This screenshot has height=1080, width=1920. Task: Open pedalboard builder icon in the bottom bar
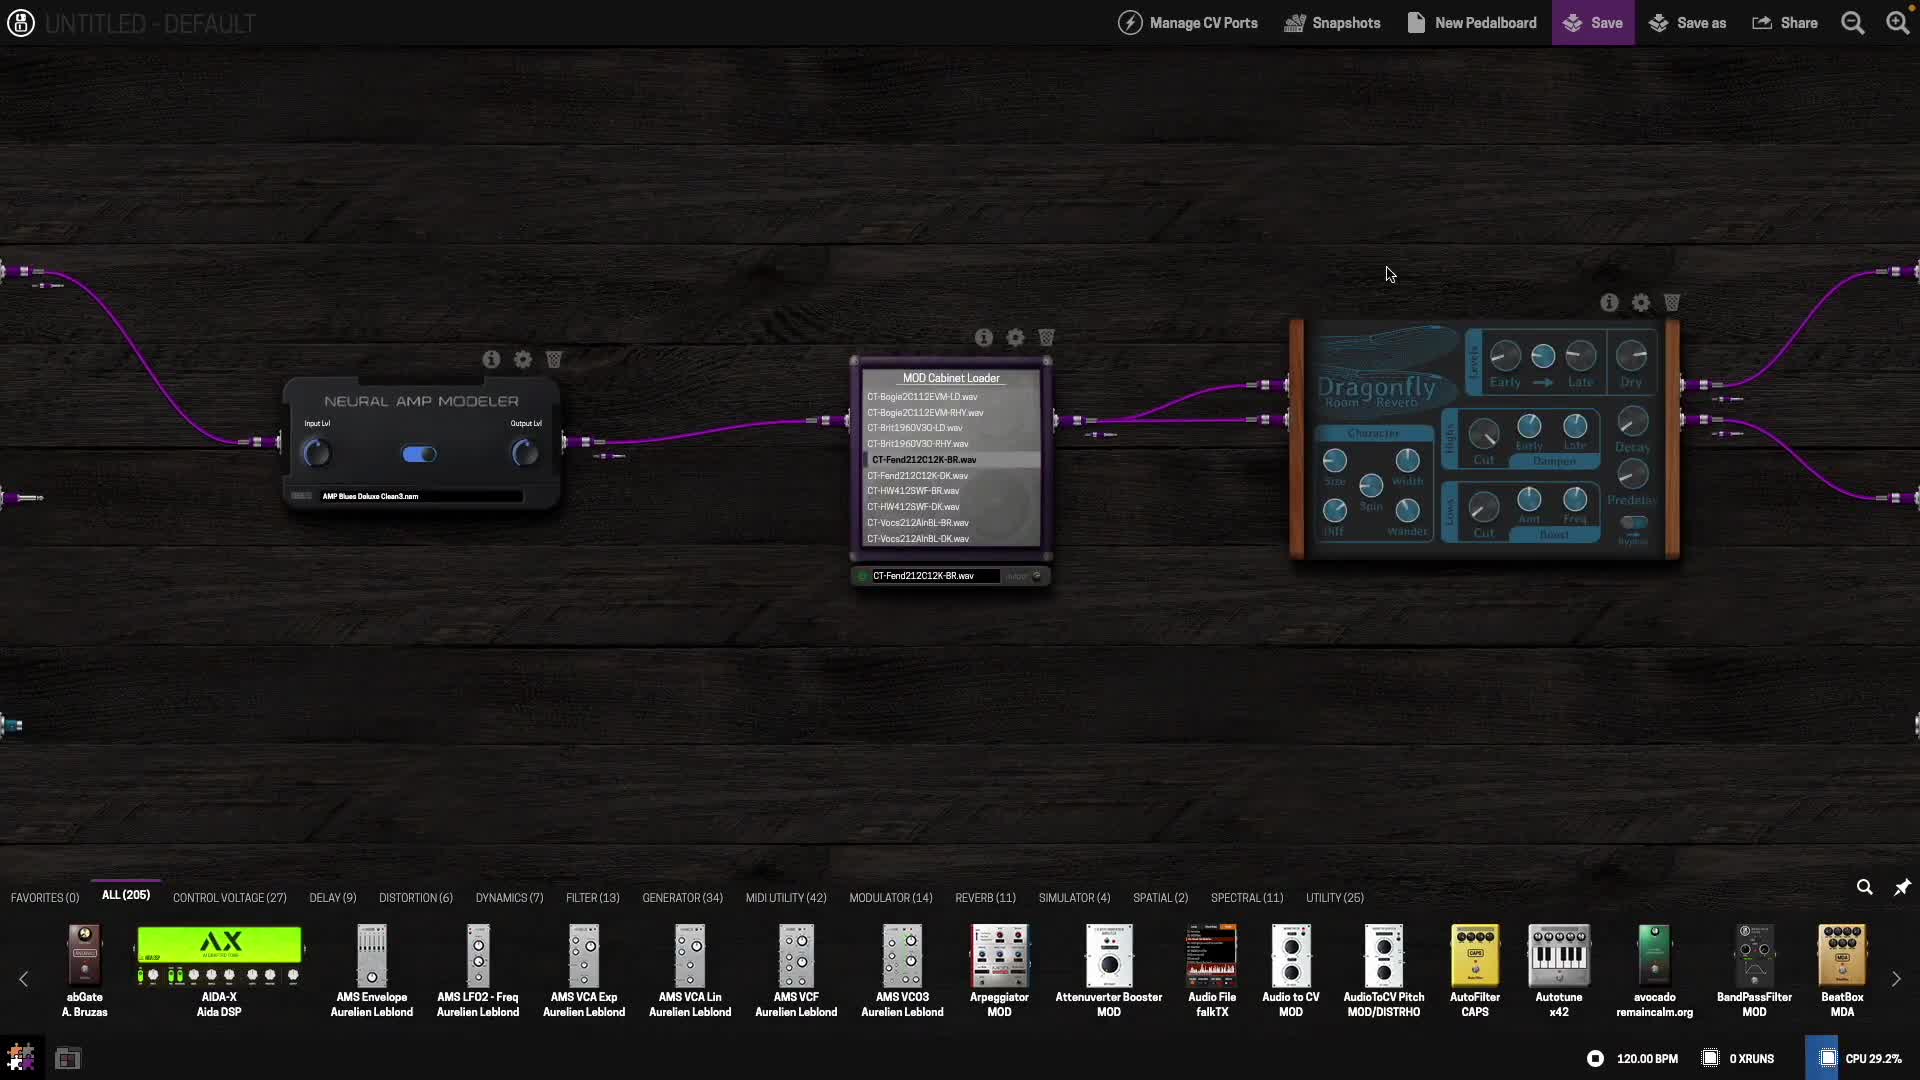[21, 1058]
